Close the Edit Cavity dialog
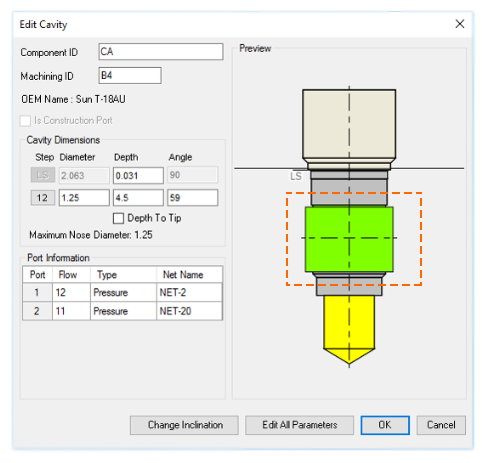The width and height of the screenshot is (490, 463). [x=460, y=24]
